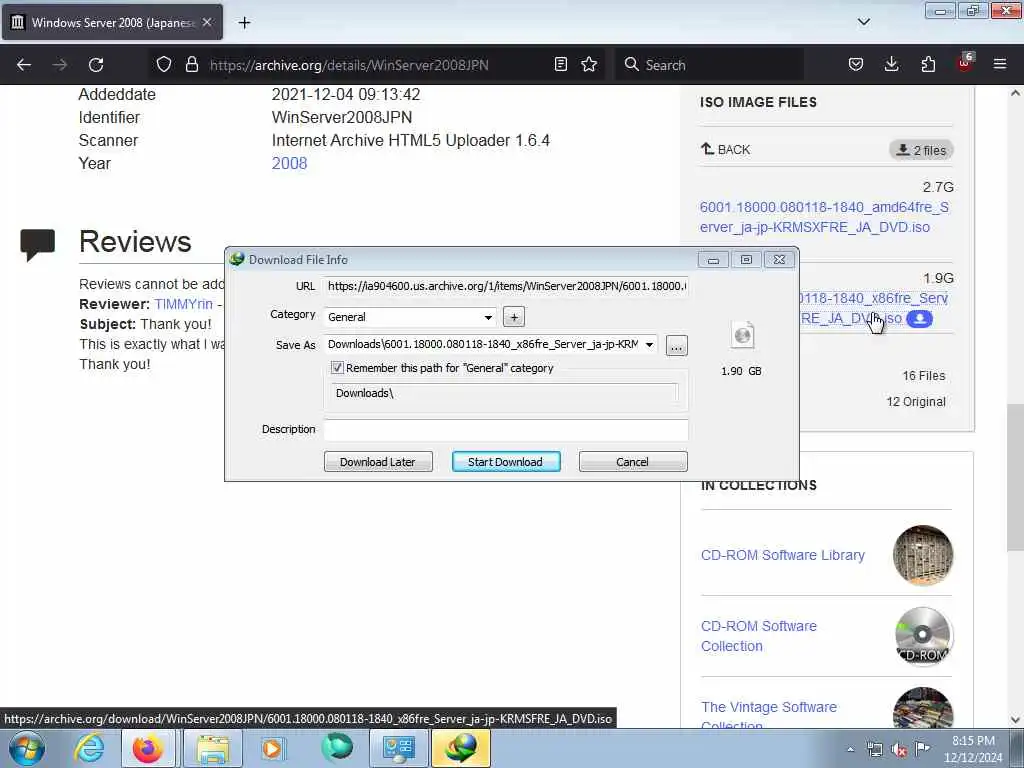
Task: Click the green globe taskbar icon
Action: click(x=337, y=747)
